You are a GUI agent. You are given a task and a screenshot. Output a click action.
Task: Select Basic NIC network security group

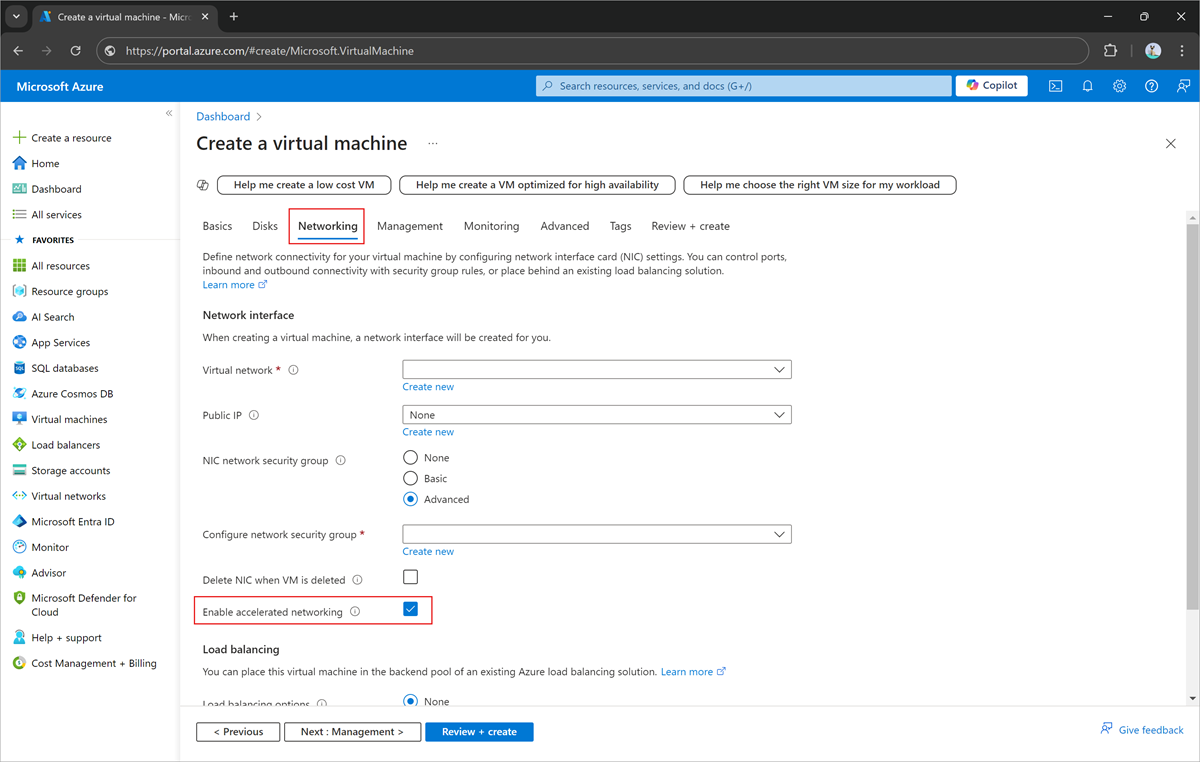click(410, 479)
